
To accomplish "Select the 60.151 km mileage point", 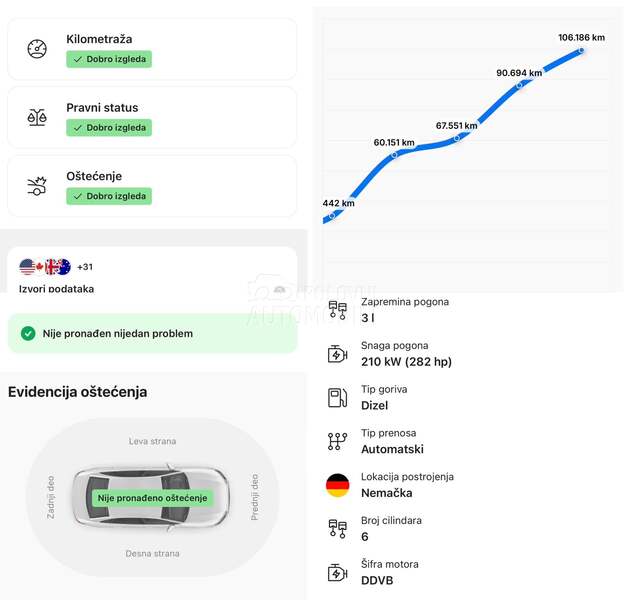I will (394, 155).
